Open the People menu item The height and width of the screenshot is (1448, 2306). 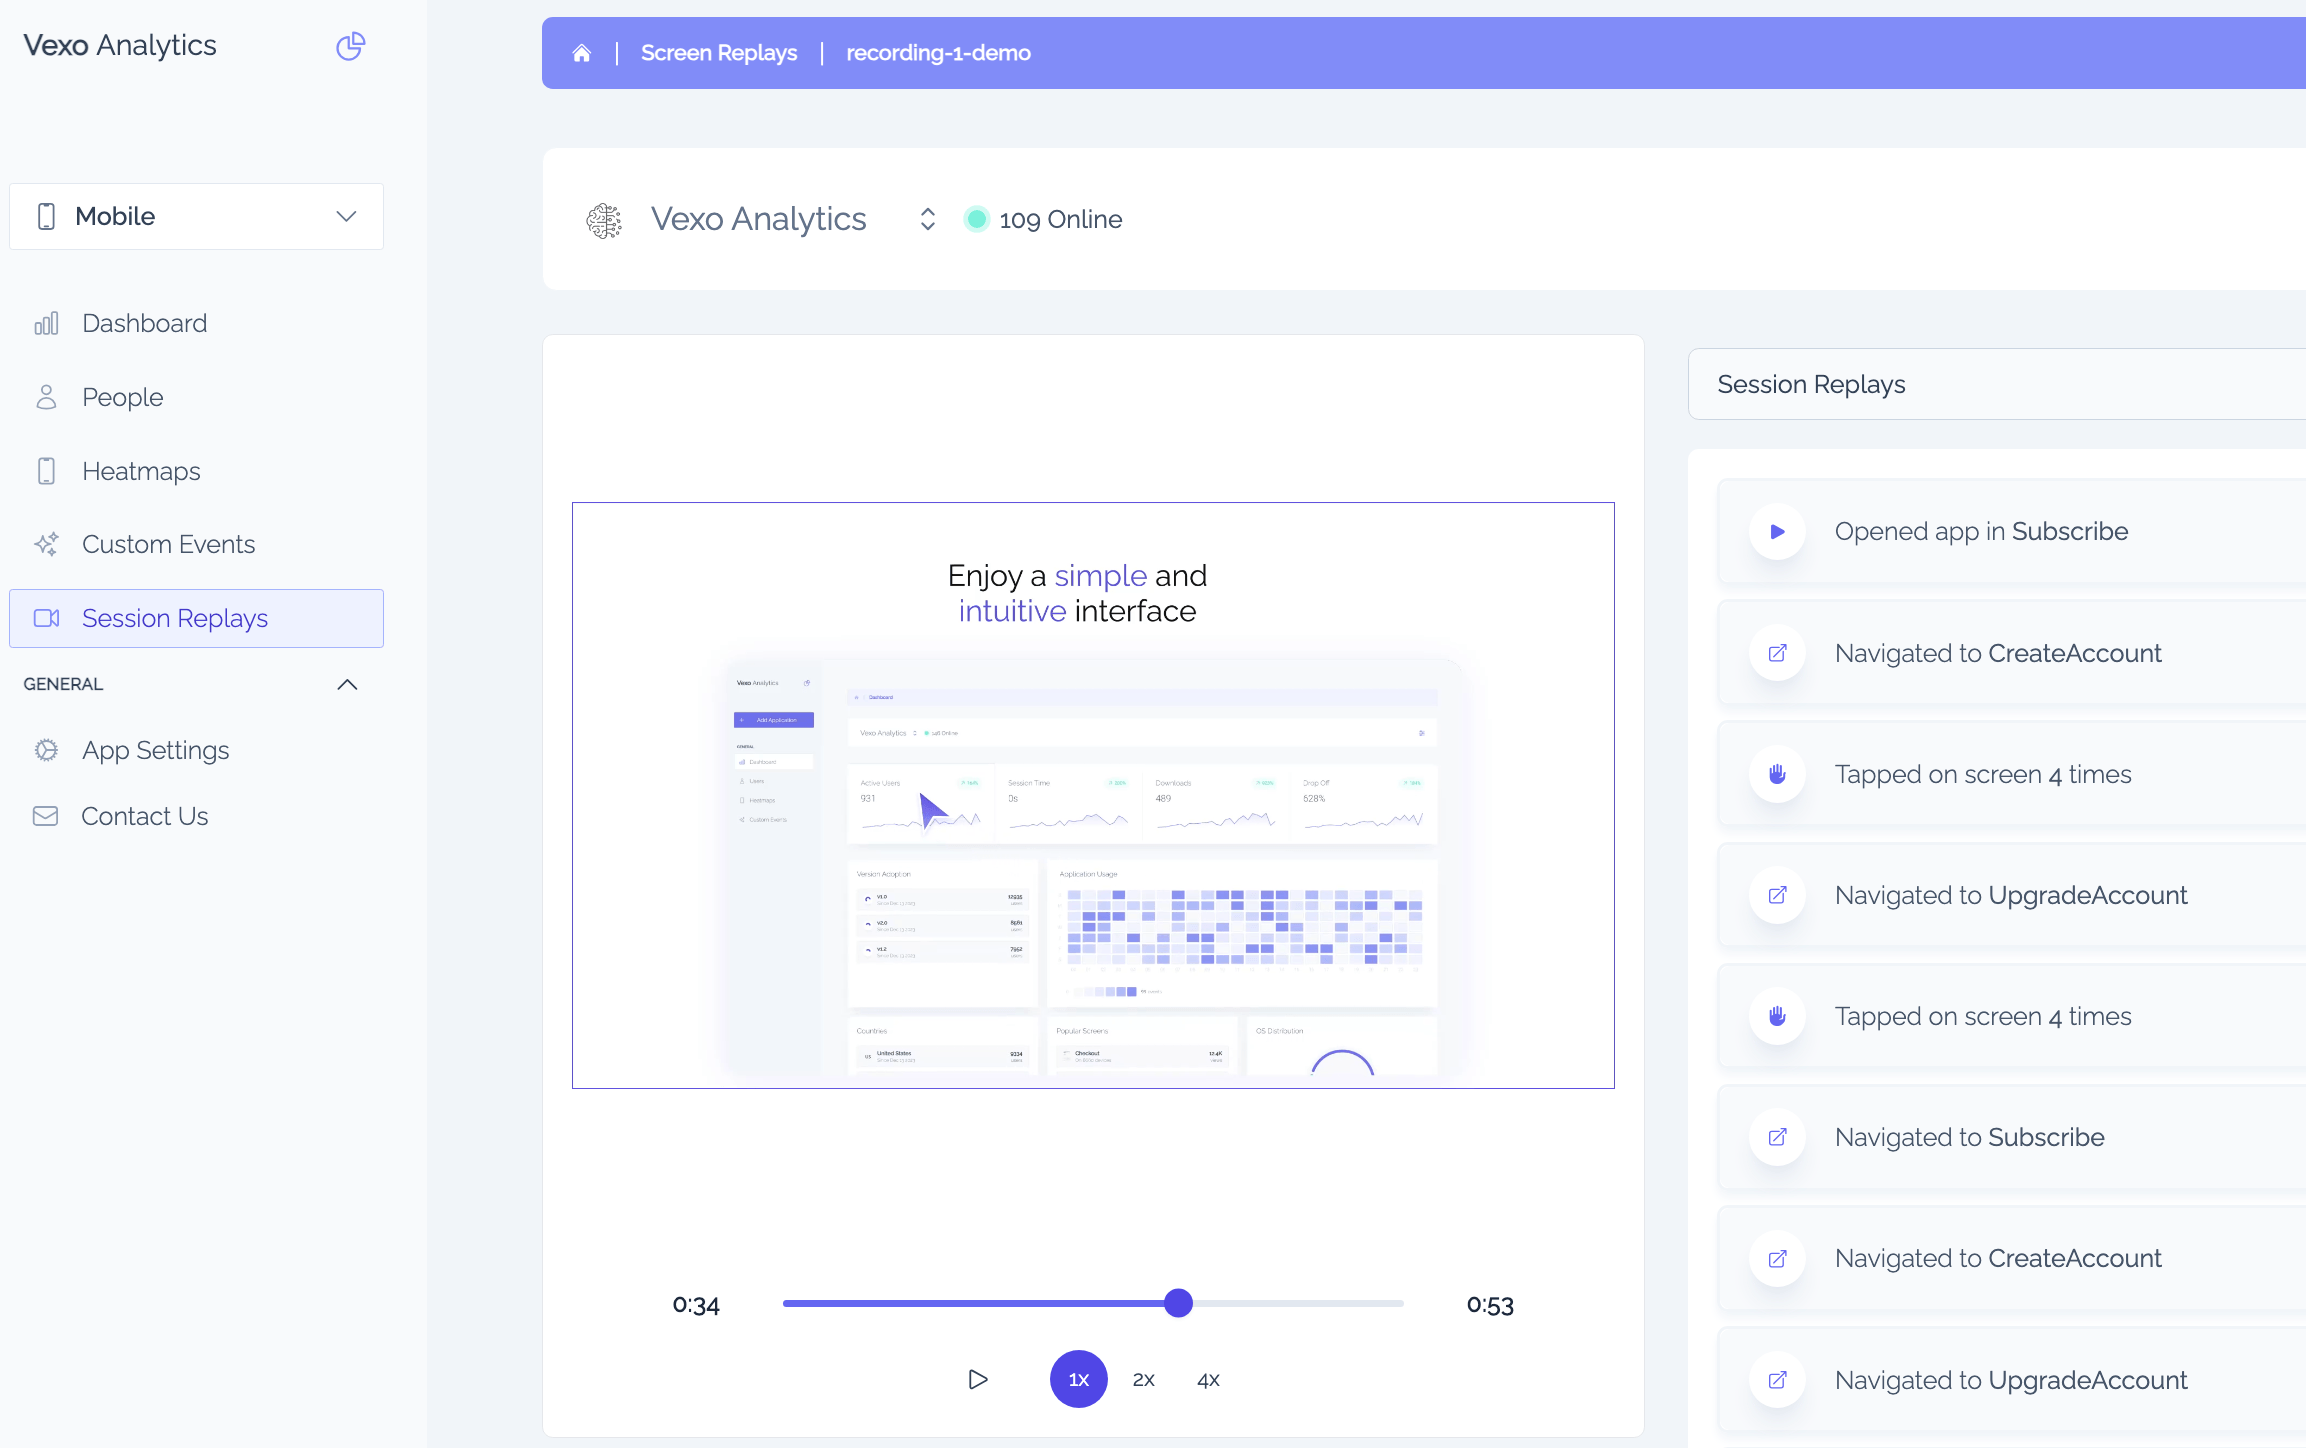(x=122, y=397)
